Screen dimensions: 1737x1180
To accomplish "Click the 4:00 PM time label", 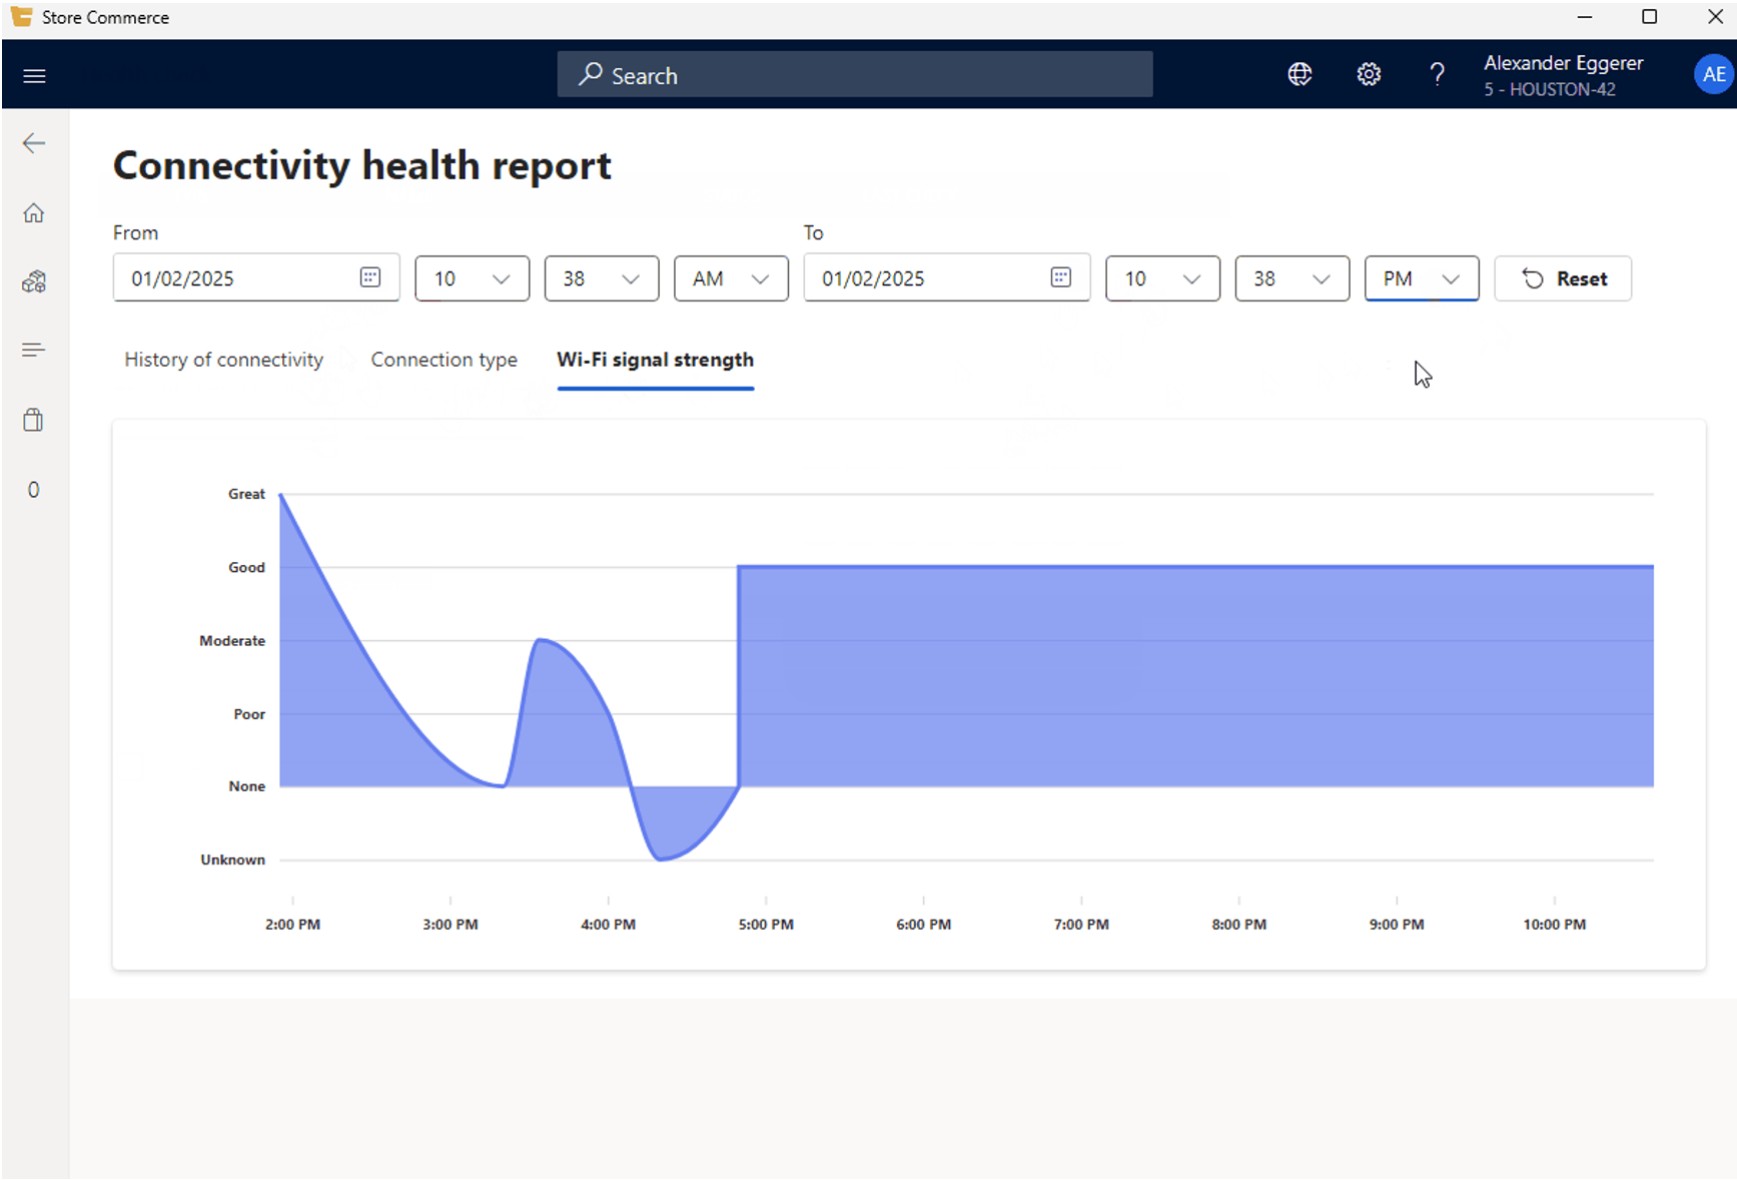I will click(608, 924).
